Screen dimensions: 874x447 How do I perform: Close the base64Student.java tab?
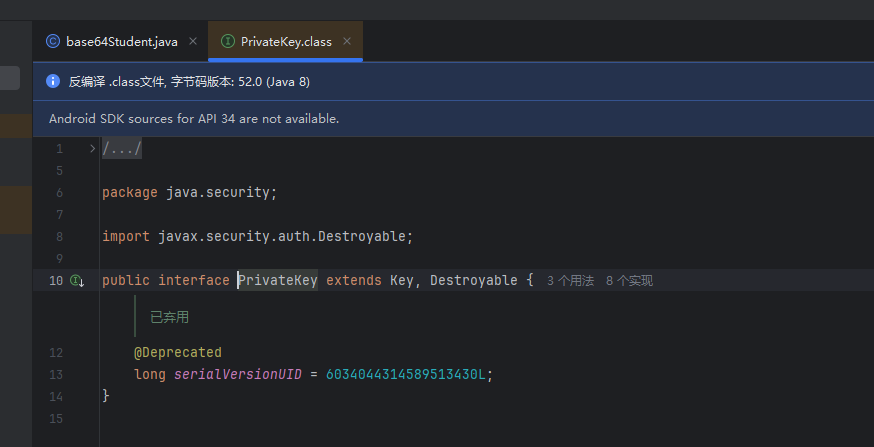click(x=193, y=42)
